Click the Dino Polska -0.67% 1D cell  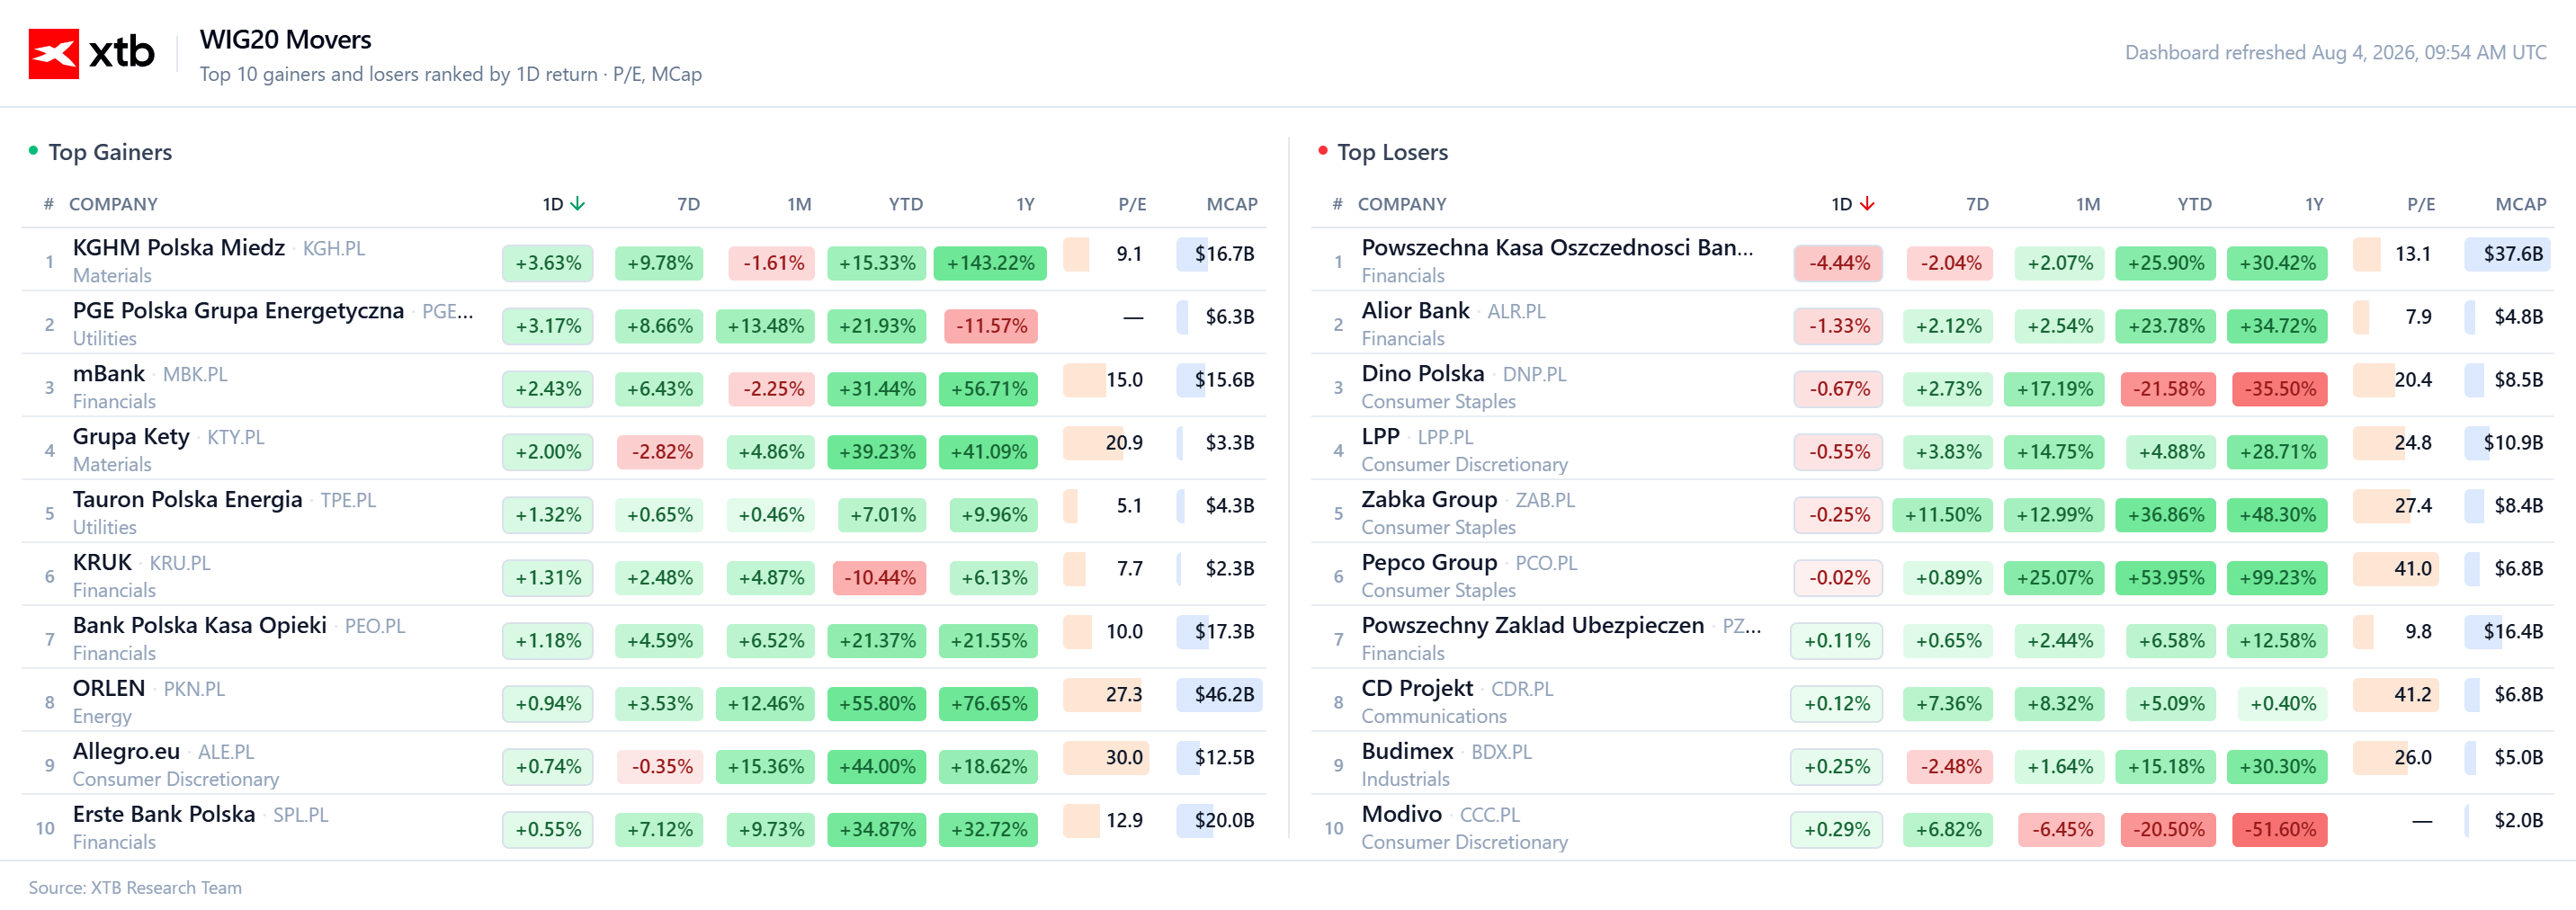click(x=1838, y=389)
